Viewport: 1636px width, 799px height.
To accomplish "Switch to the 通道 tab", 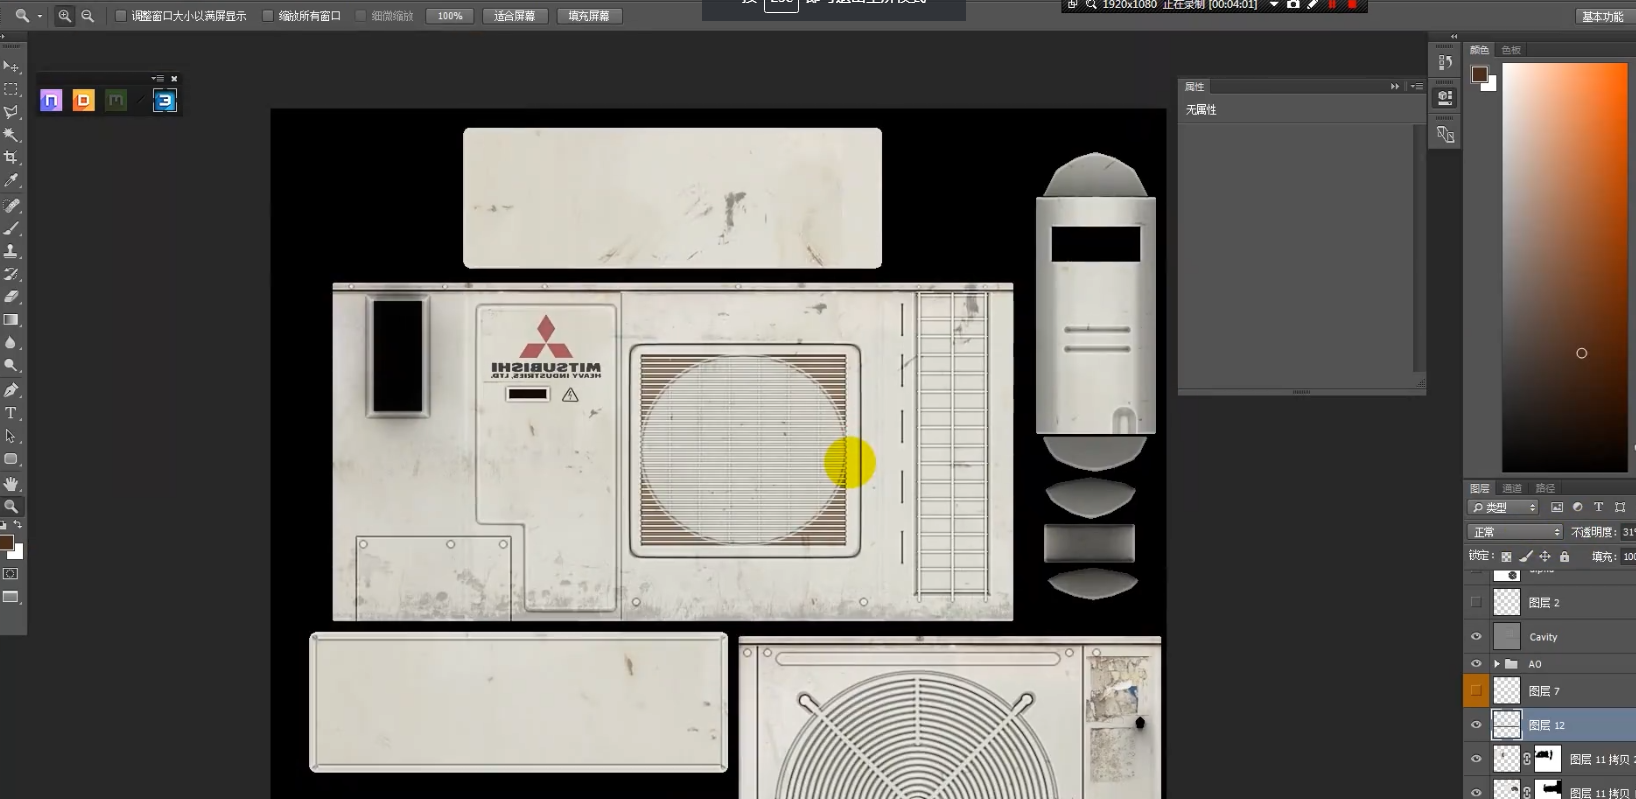I will pos(1512,488).
